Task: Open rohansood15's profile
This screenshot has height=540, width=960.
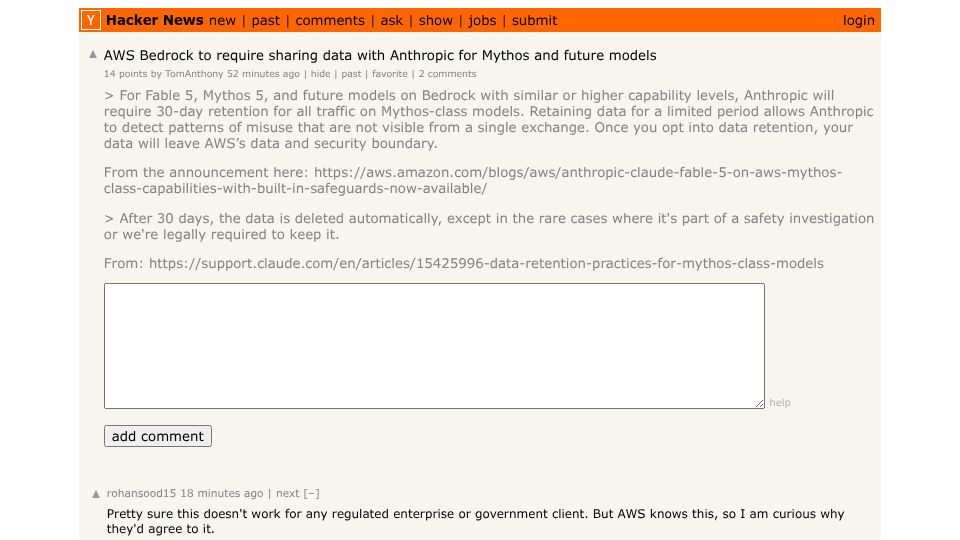Action: [141, 493]
